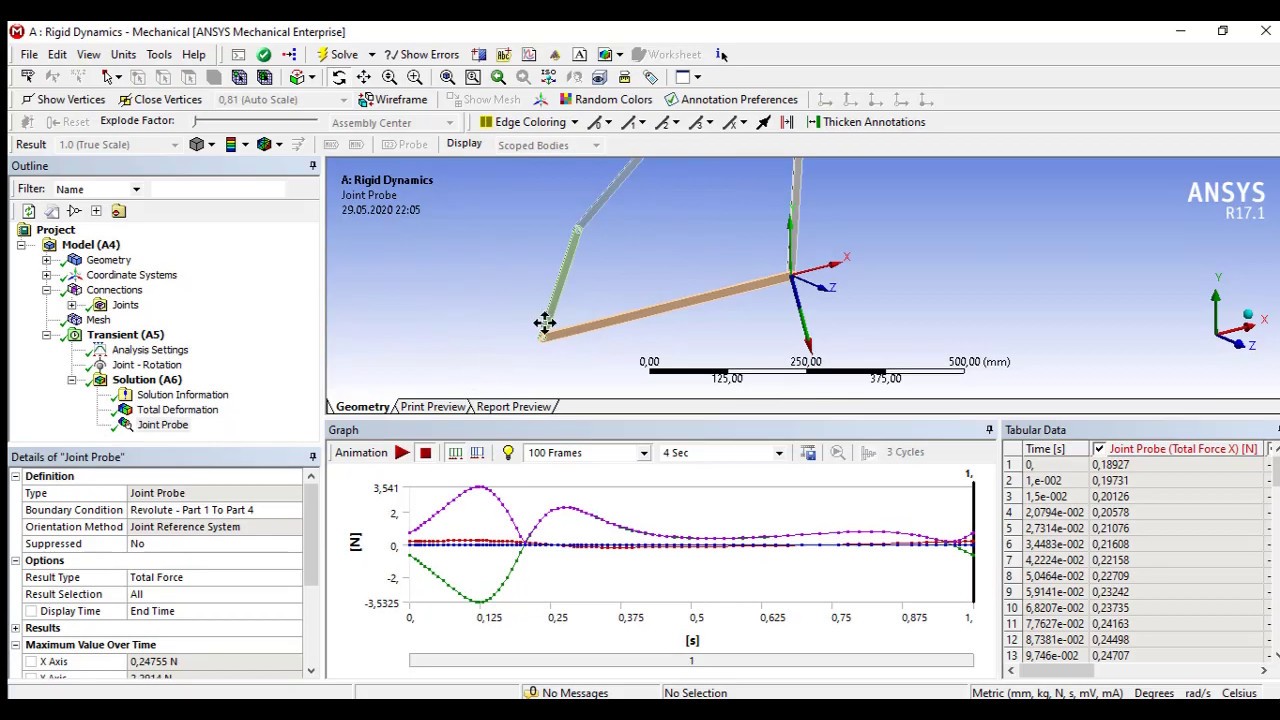1280x720 pixels.
Task: Click the Result Sets frames icon
Action: 477,453
